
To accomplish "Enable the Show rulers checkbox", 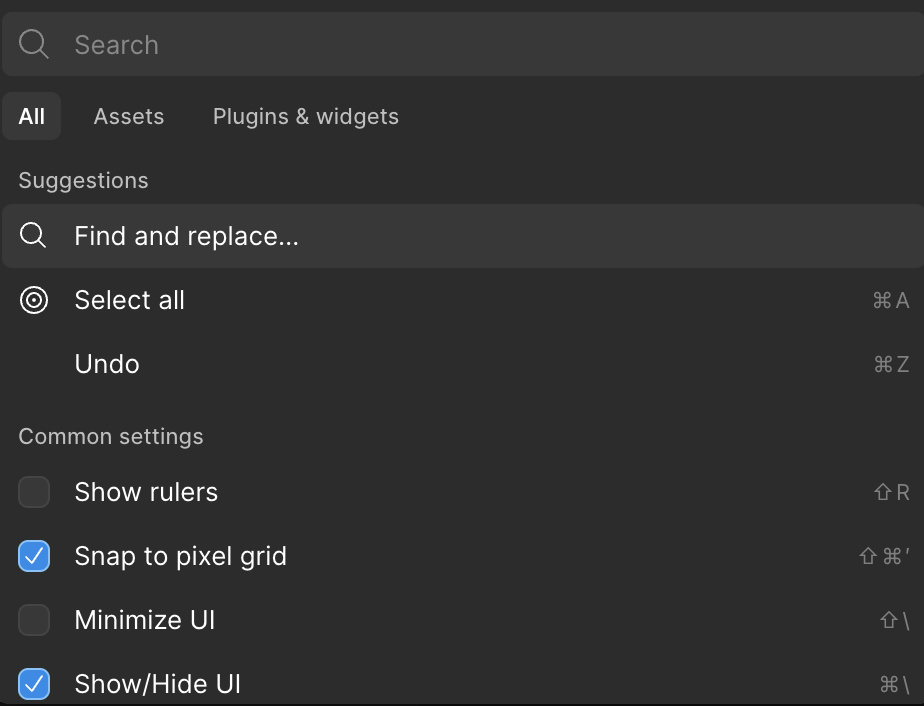I will 34,492.
